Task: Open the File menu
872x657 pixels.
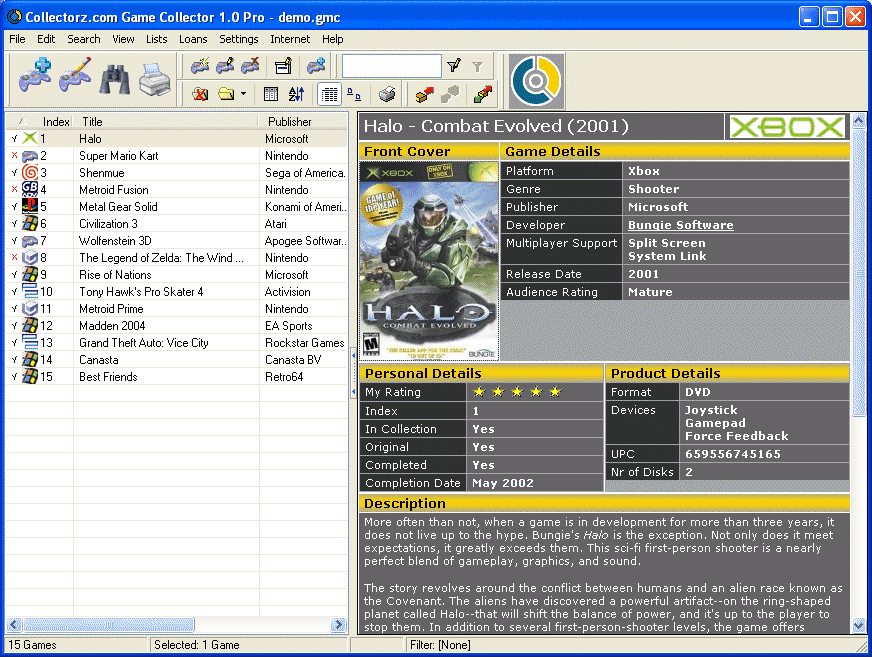Action: tap(17, 39)
